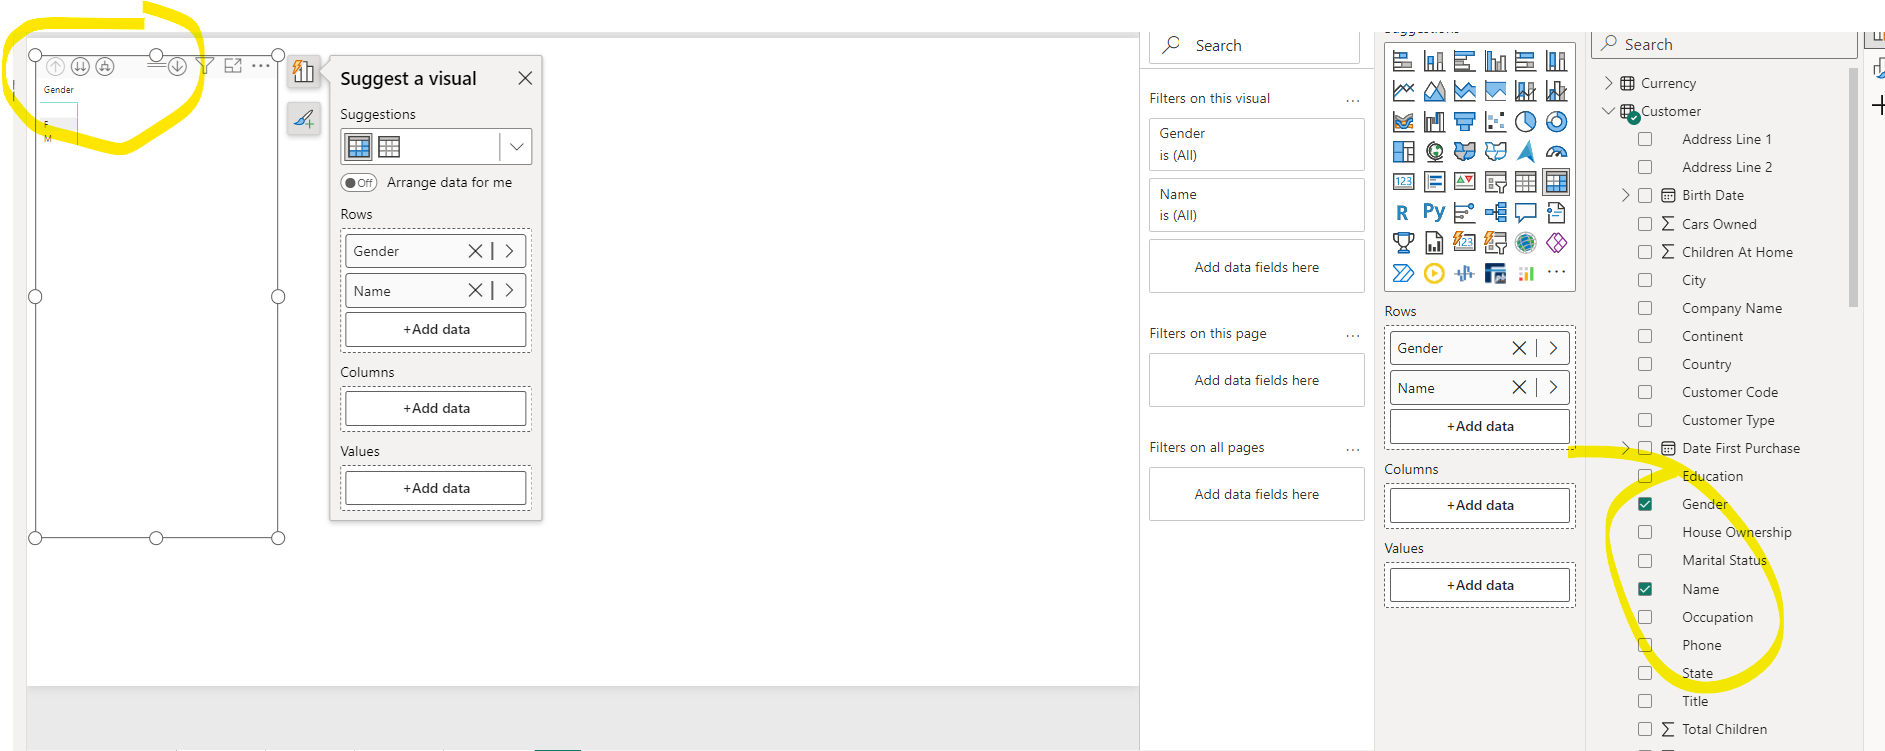Open more options for Filters on all pages
Viewport: 1885px width, 751px height.
pyautogui.click(x=1353, y=448)
